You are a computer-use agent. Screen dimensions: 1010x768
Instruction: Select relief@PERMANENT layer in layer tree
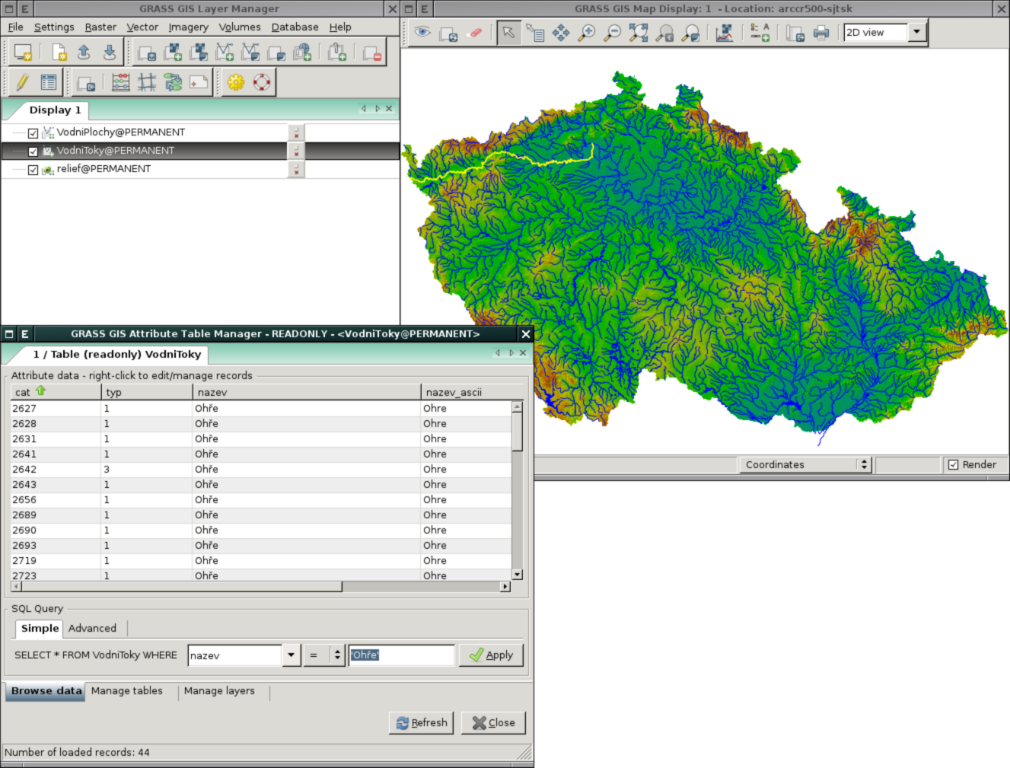[x=104, y=169]
